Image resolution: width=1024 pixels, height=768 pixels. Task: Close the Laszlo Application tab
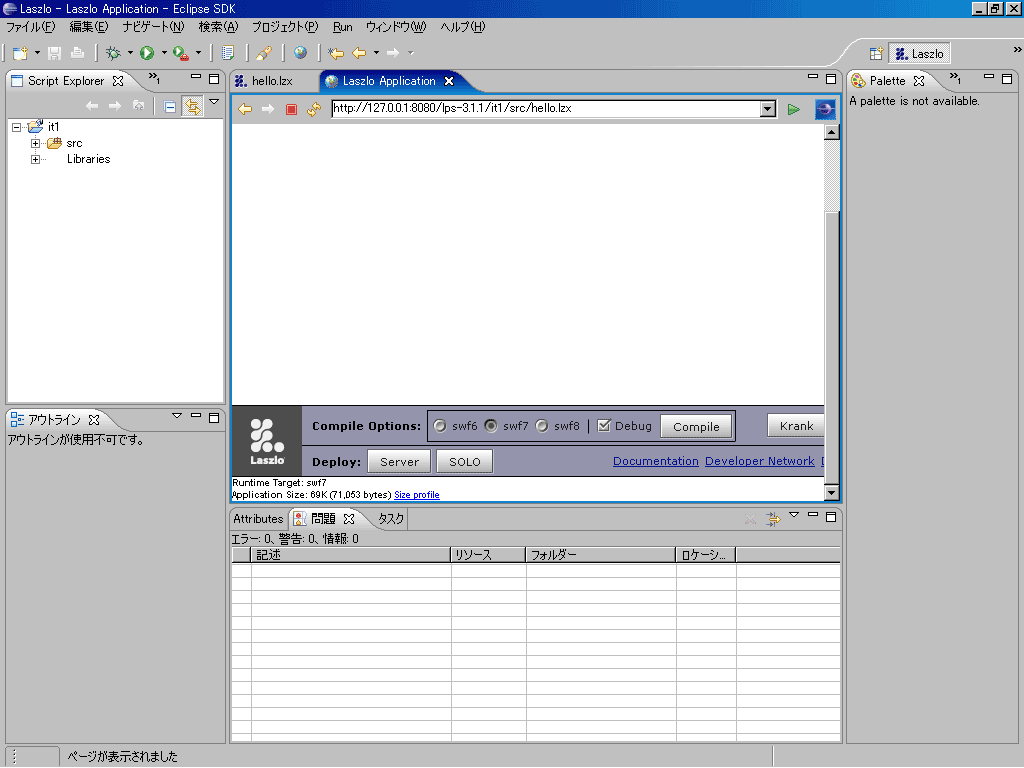tap(449, 81)
